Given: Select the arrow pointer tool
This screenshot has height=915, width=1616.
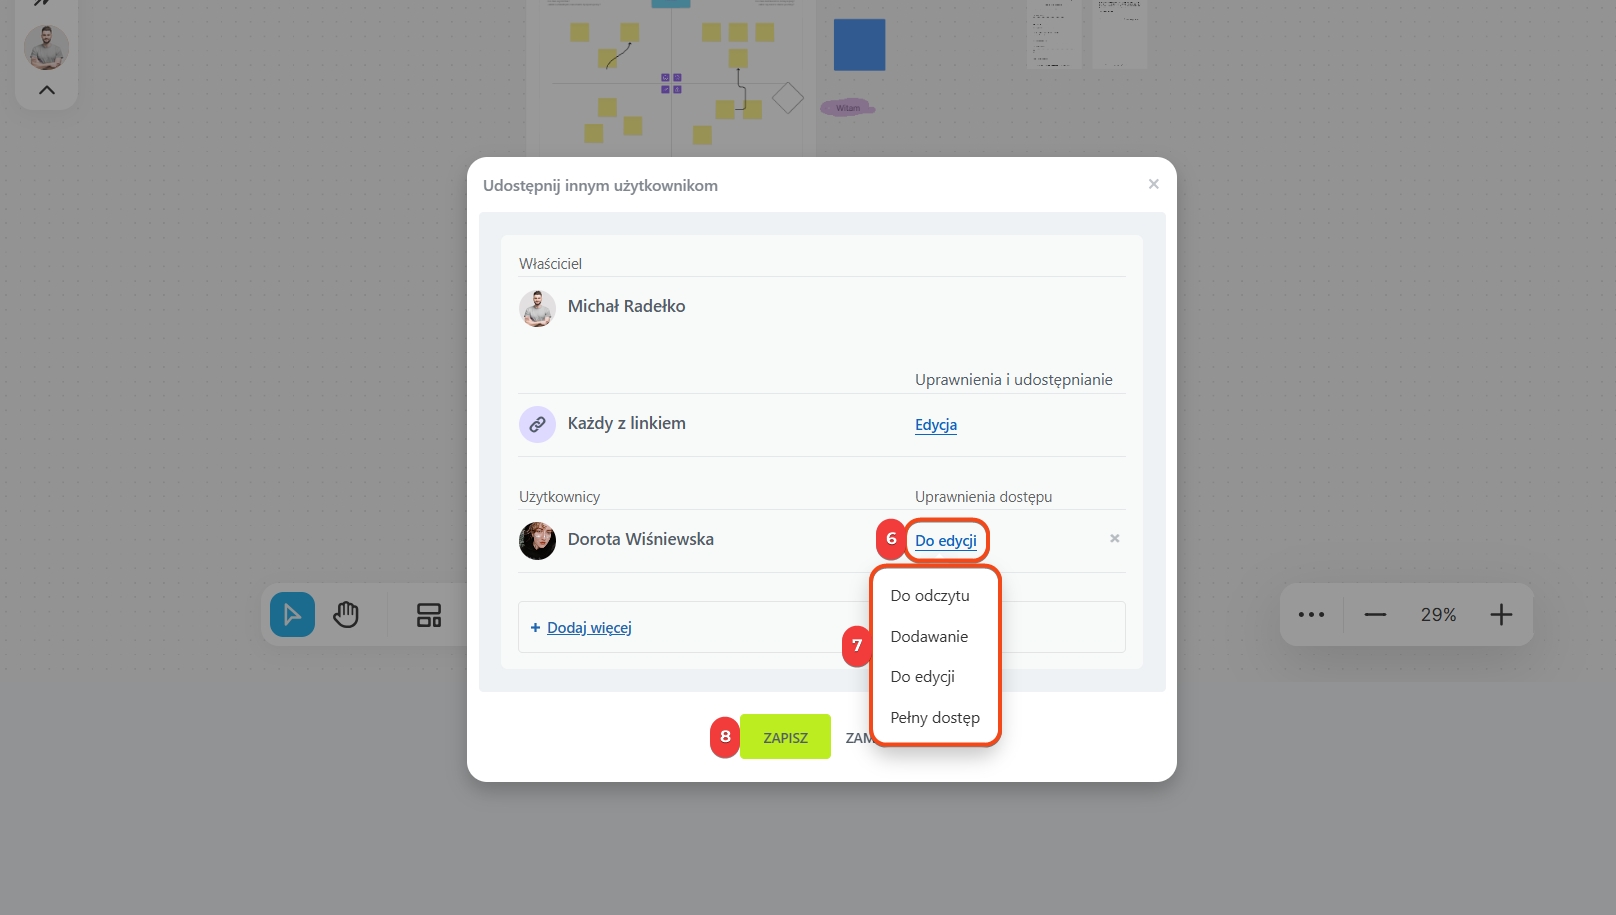Looking at the screenshot, I should (x=292, y=614).
